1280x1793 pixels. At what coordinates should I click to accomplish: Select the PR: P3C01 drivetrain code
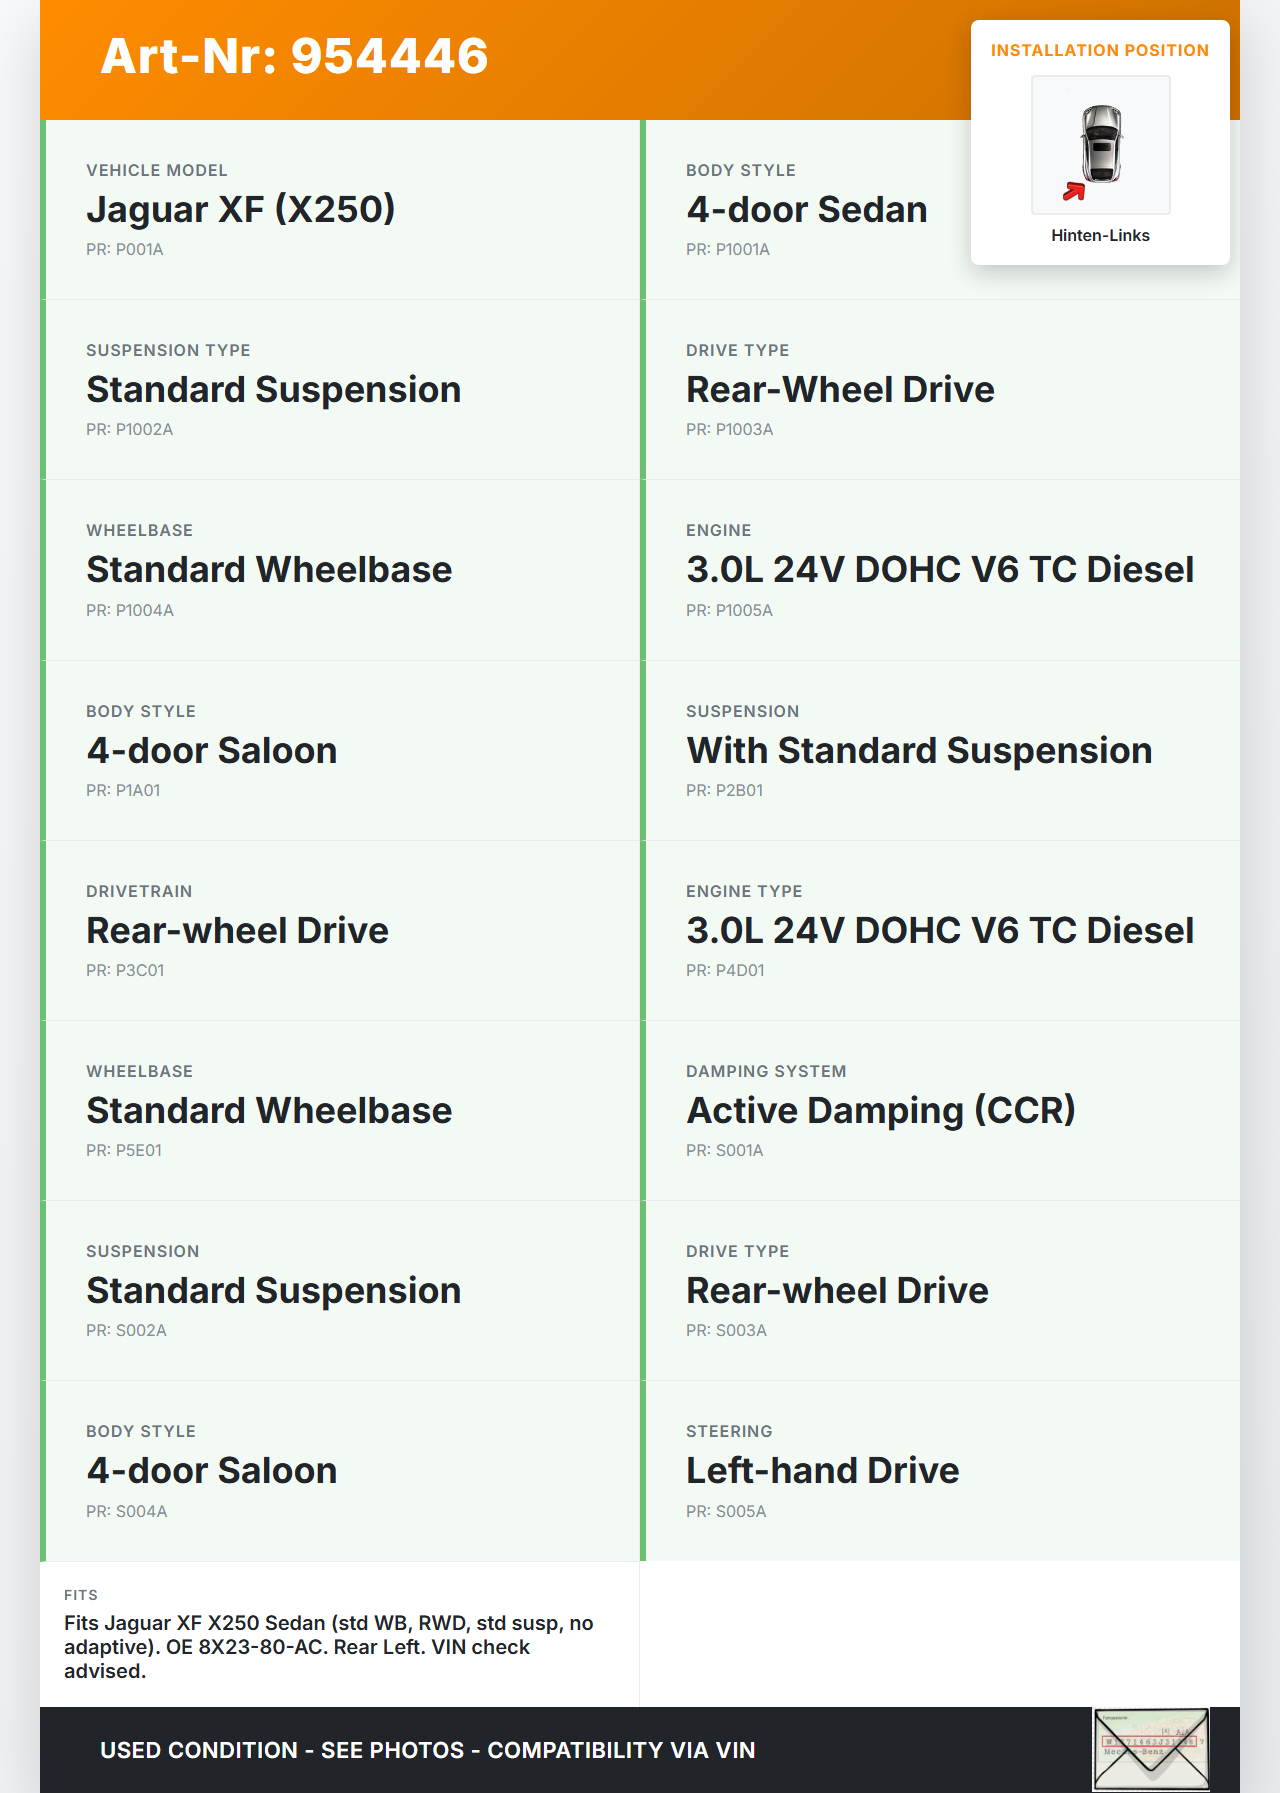[125, 970]
